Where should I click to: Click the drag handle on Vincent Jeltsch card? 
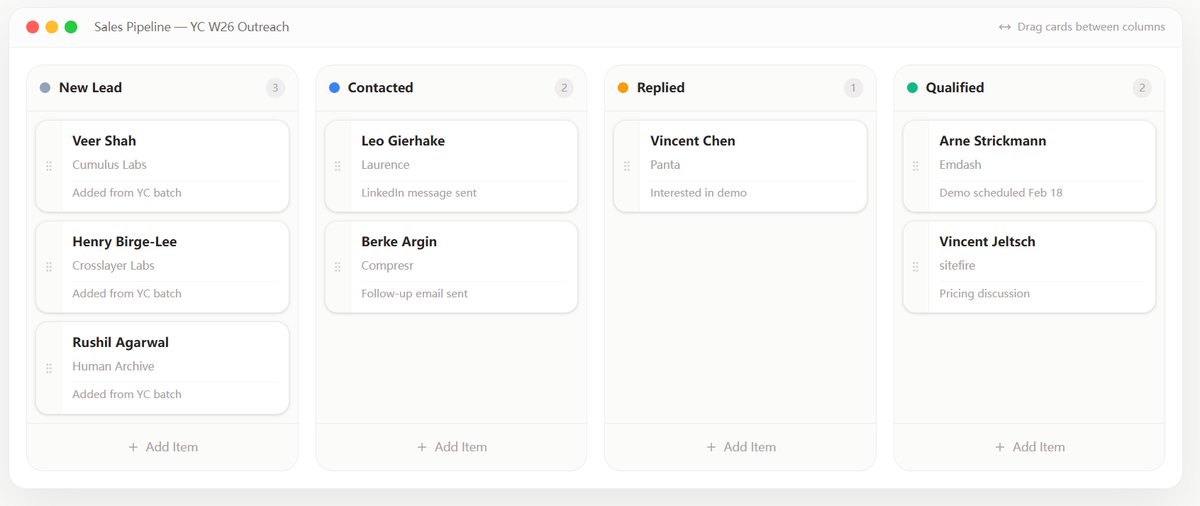pos(916,267)
